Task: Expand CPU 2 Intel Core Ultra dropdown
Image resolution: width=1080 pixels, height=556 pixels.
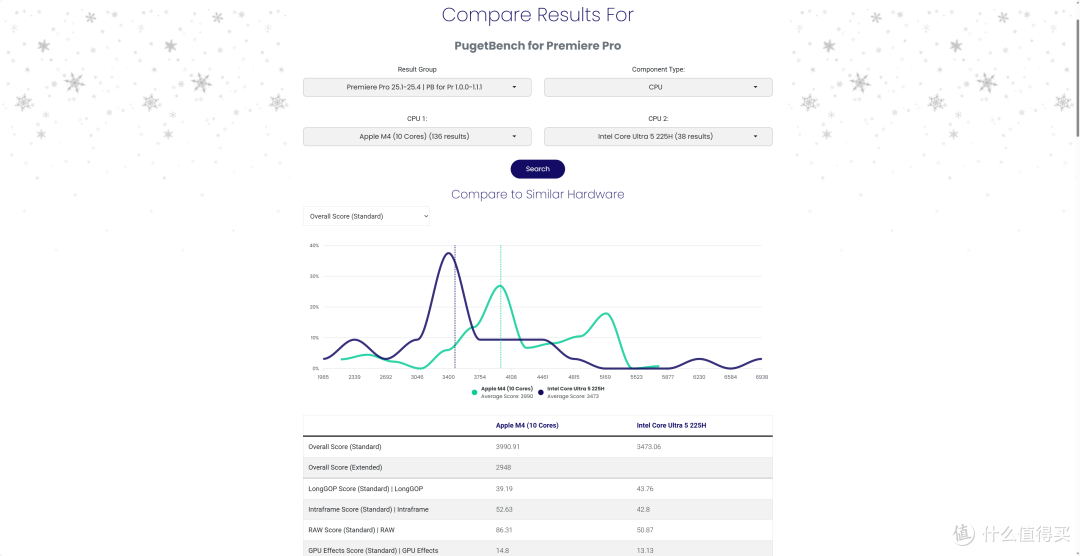Action: 658,136
